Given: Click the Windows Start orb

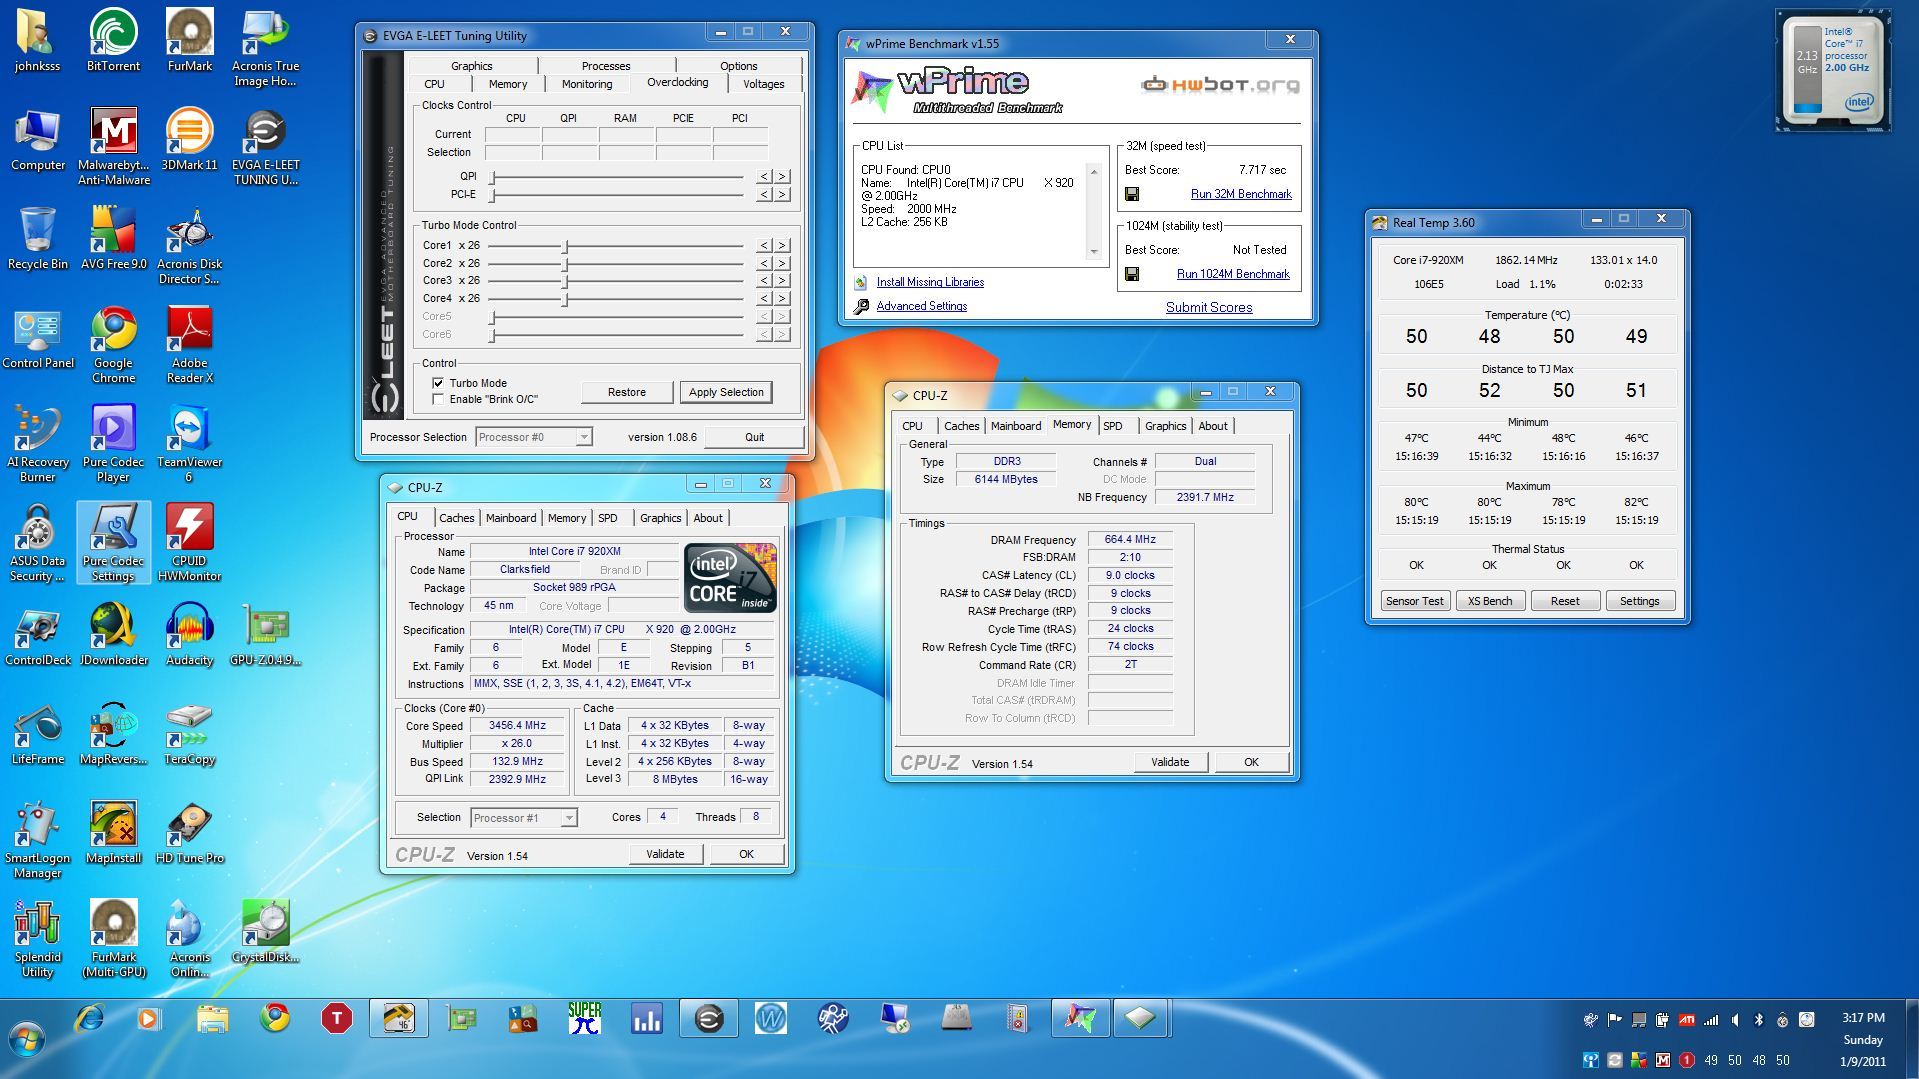Looking at the screenshot, I should pos(27,1039).
